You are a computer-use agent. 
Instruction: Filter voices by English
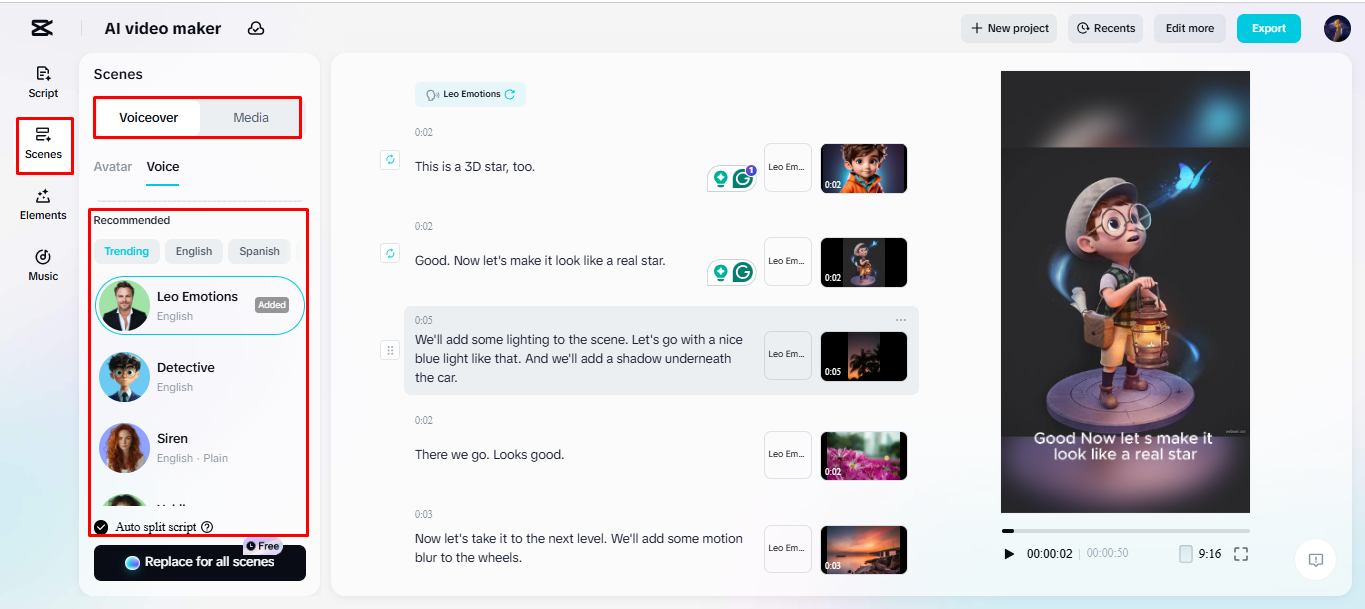click(194, 251)
